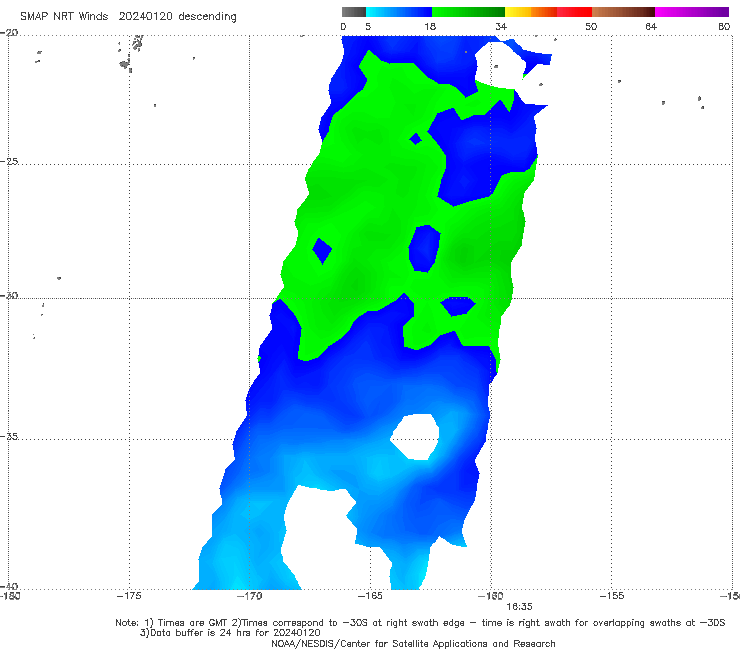This screenshot has height=650, width=740.
Task: Click the color bar label '64'
Action: (651, 26)
